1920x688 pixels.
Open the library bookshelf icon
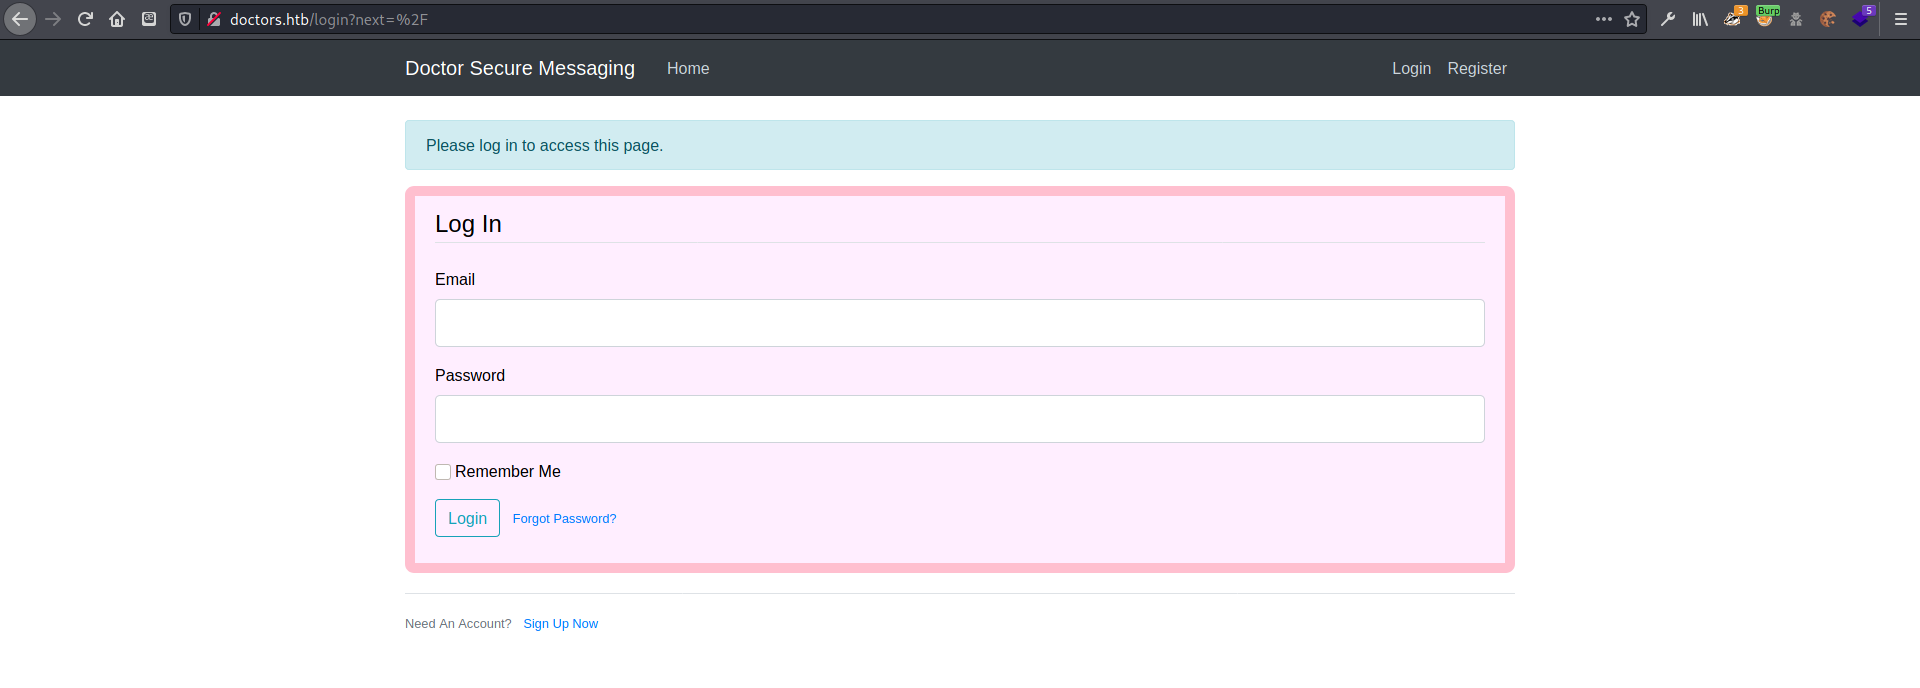[x=1700, y=19]
